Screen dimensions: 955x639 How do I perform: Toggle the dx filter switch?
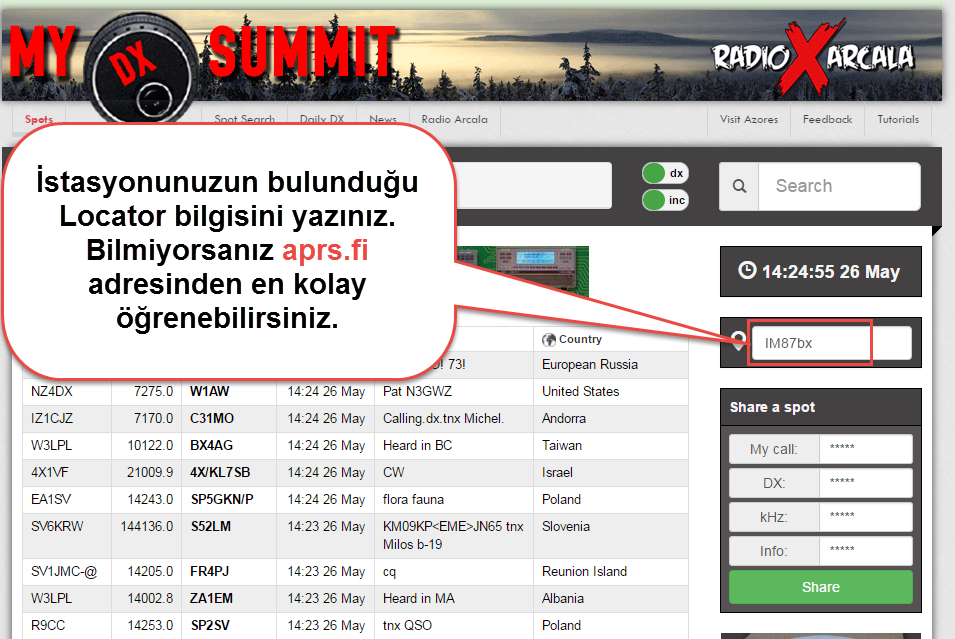(665, 173)
